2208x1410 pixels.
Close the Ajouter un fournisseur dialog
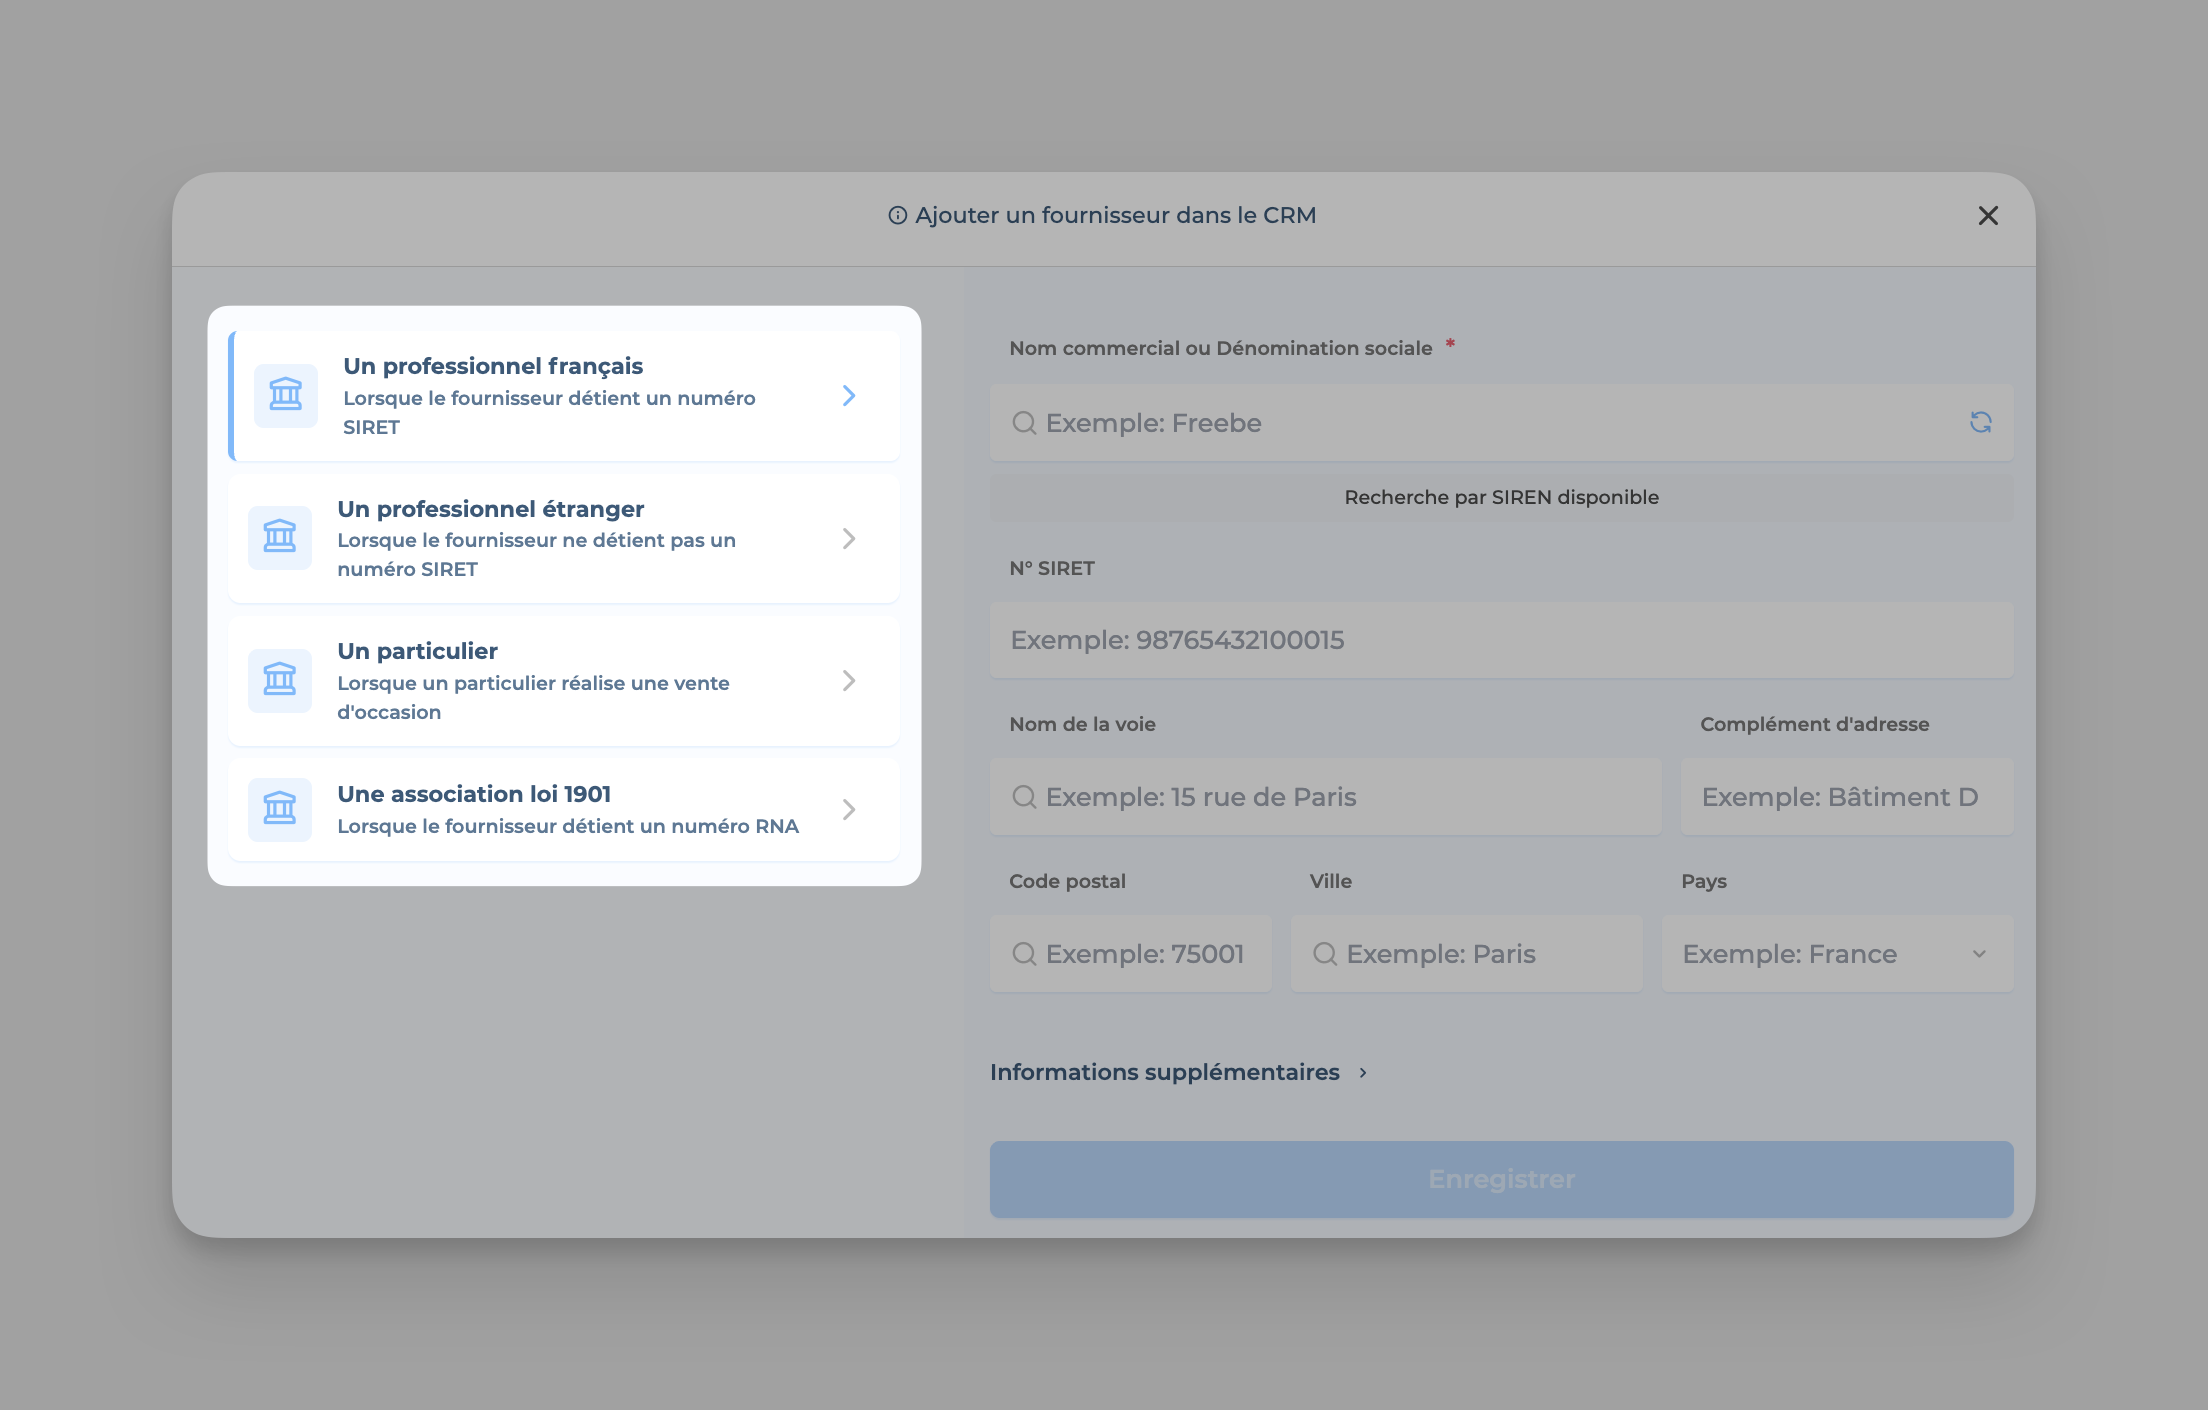[1987, 216]
